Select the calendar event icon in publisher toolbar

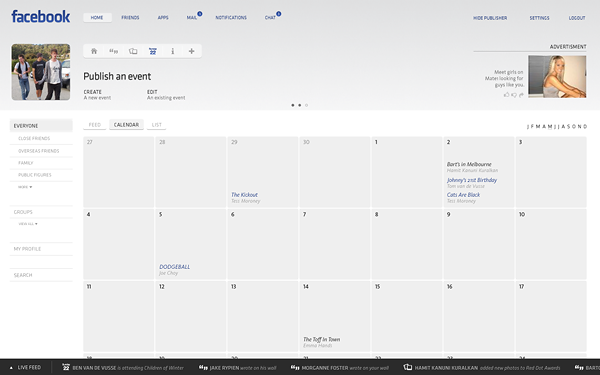153,51
